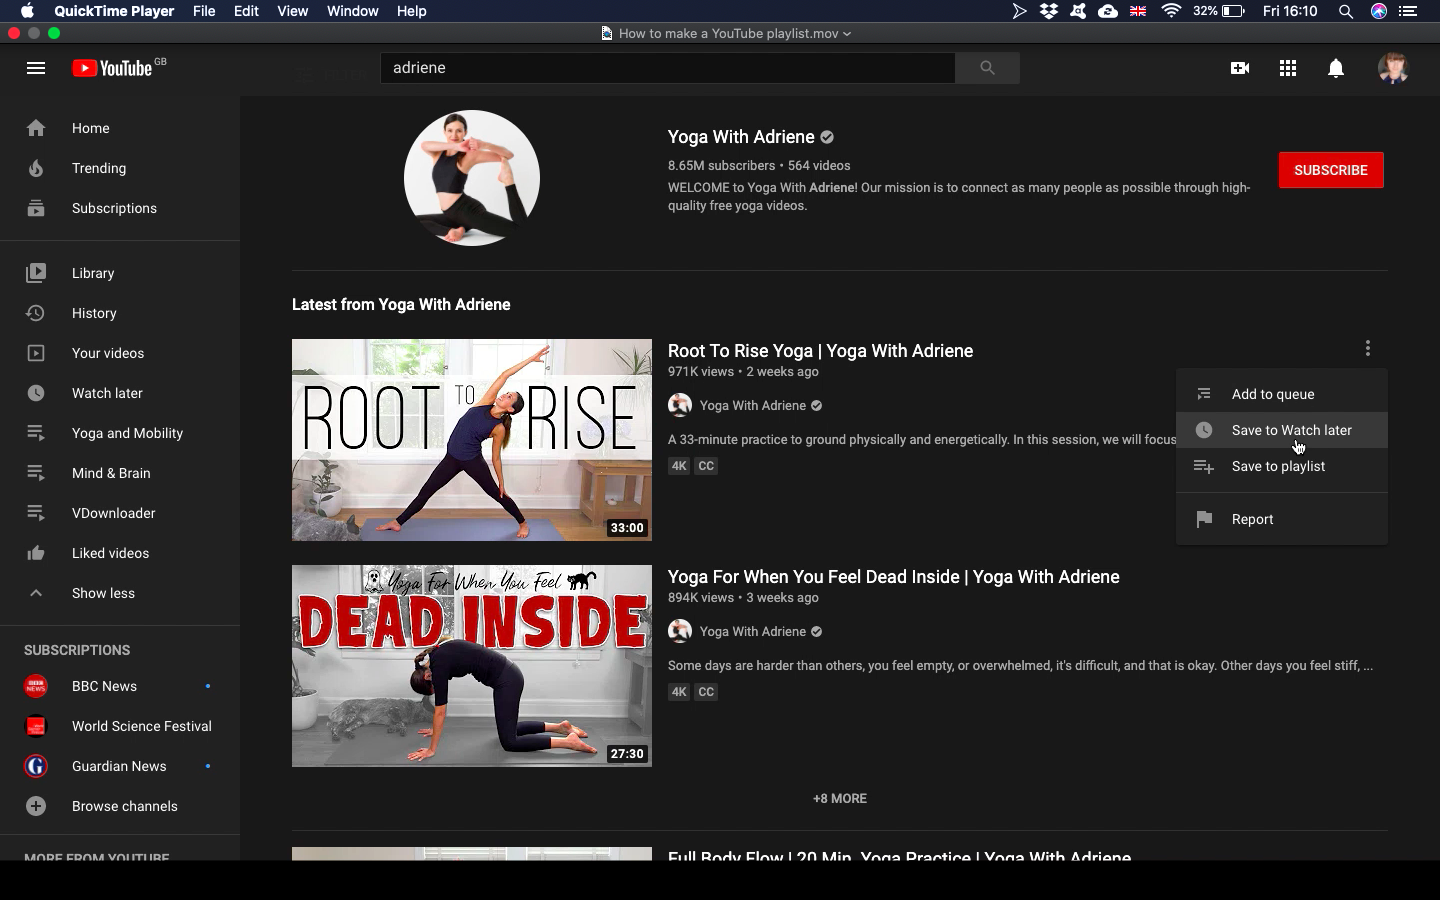Open the Edit menu
Image resolution: width=1440 pixels, height=900 pixels.
click(x=246, y=11)
